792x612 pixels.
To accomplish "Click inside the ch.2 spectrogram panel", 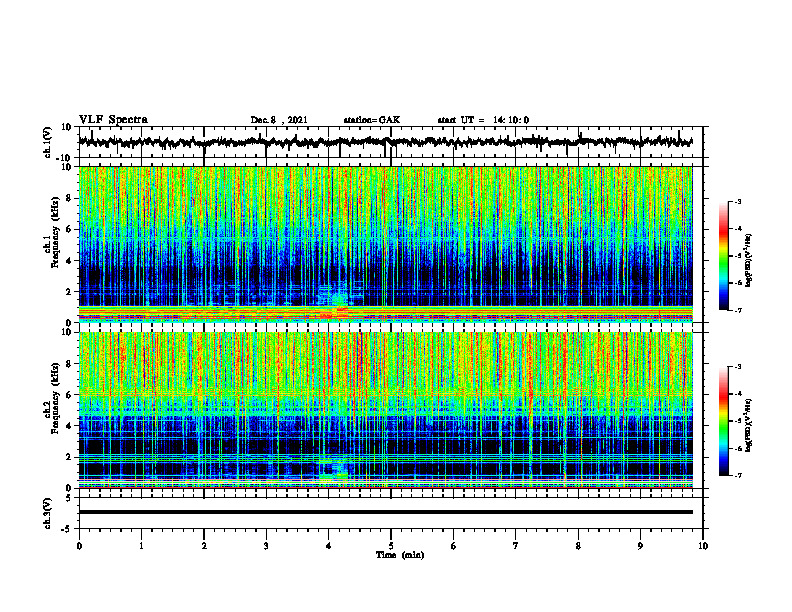I will click(x=386, y=410).
